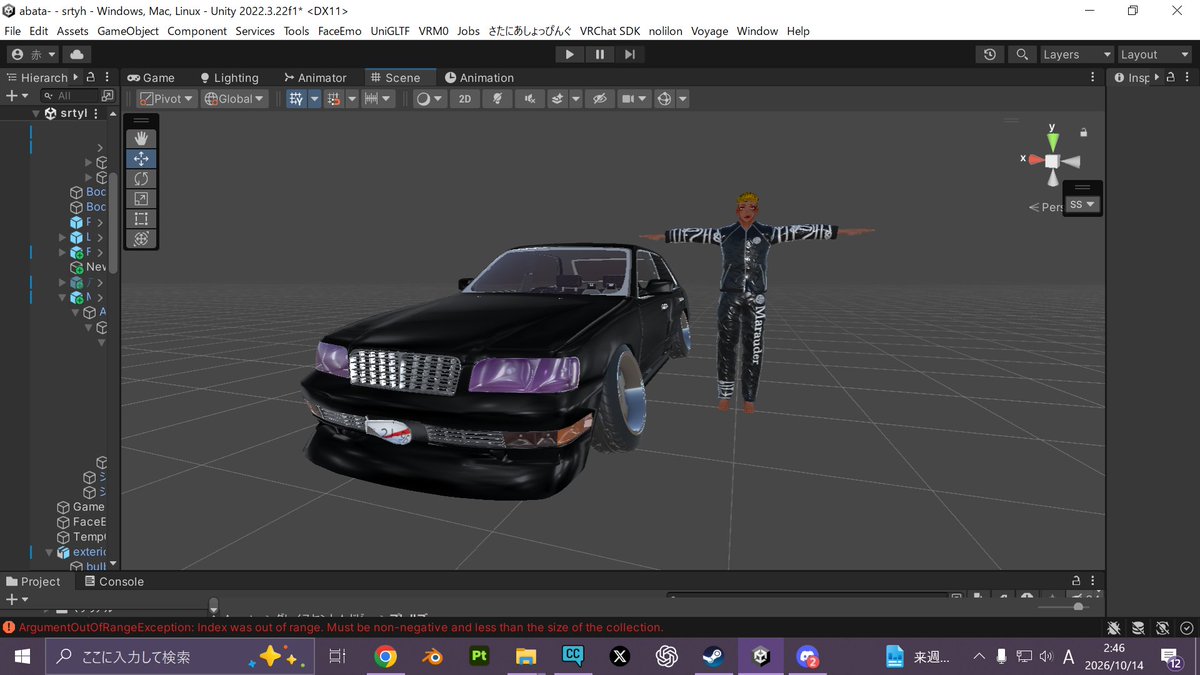Open Substance Painter taskbar icon
The image size is (1200, 675).
tap(478, 656)
